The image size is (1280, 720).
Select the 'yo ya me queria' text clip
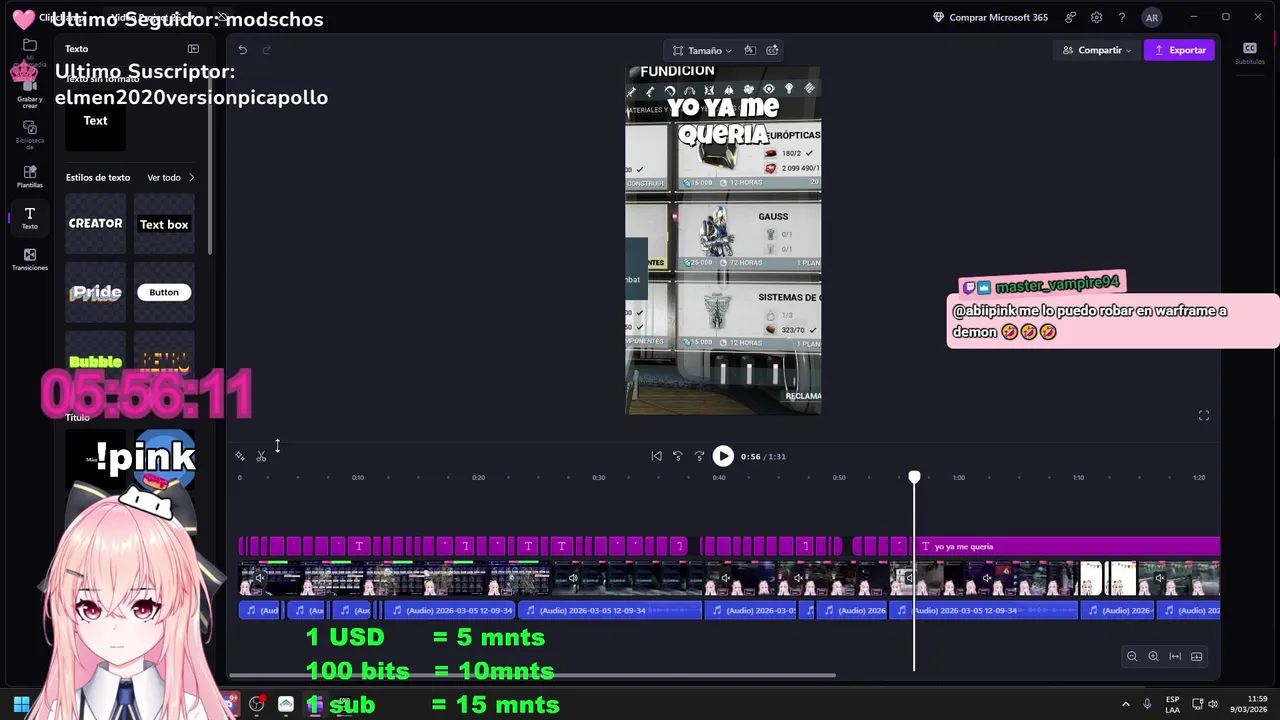tap(1067, 546)
